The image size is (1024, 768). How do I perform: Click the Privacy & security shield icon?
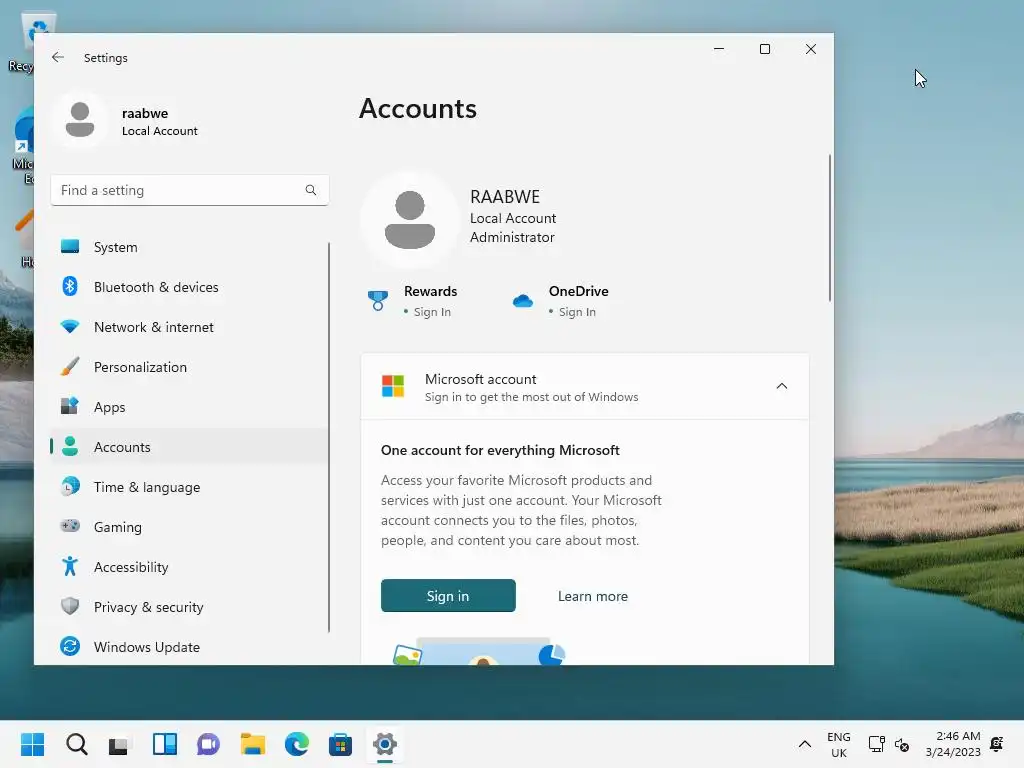pyautogui.click(x=70, y=606)
